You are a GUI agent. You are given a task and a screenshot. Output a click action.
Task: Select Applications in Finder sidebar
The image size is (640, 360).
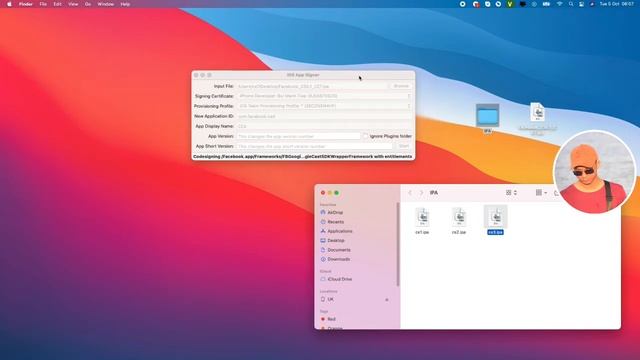[x=340, y=231]
